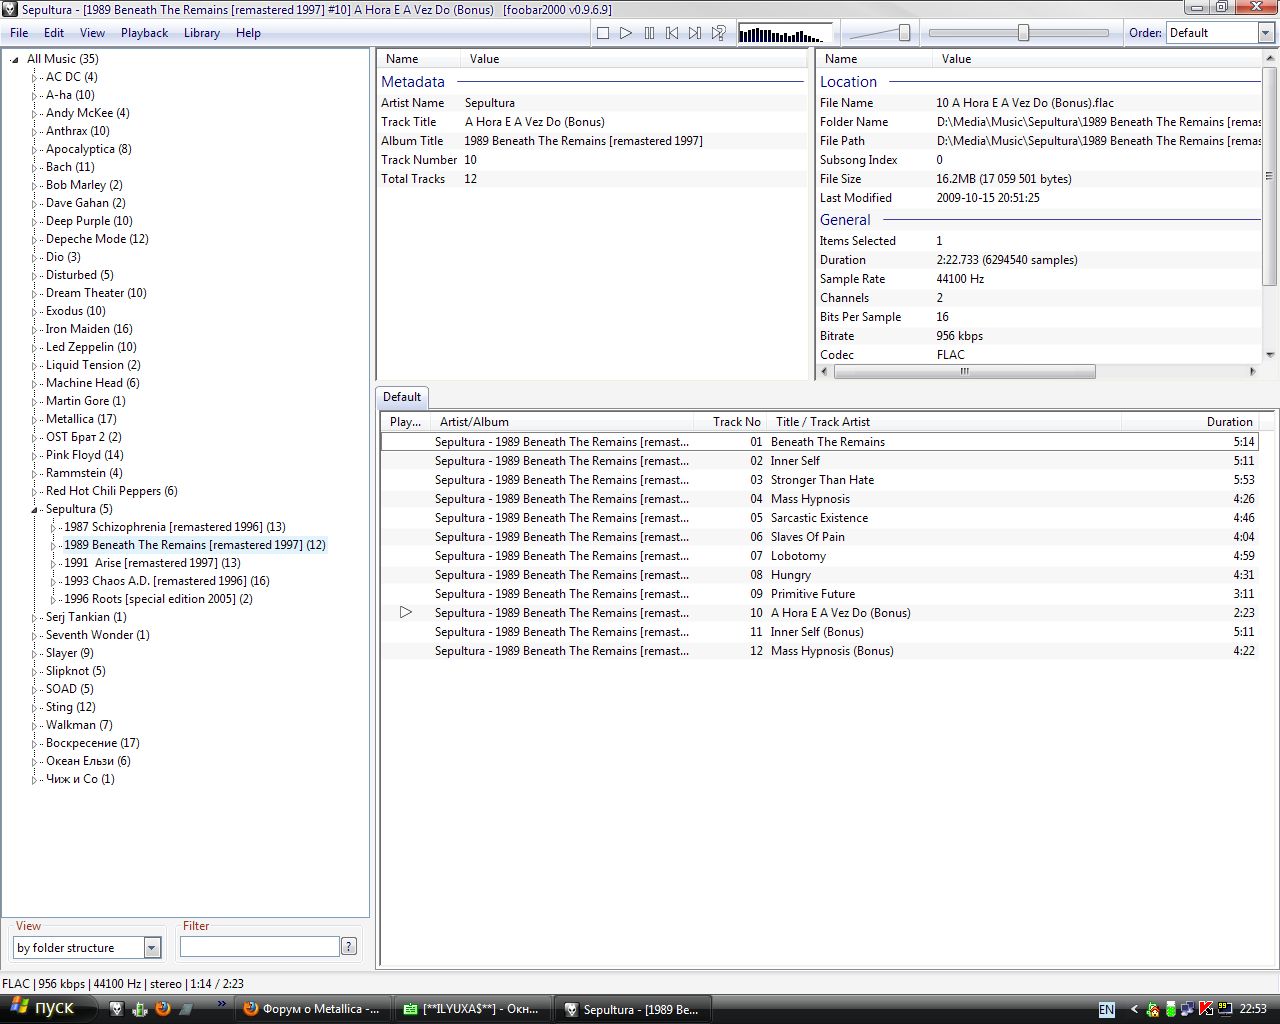Skip to next track button
Image resolution: width=1280 pixels, height=1024 pixels.
[695, 33]
